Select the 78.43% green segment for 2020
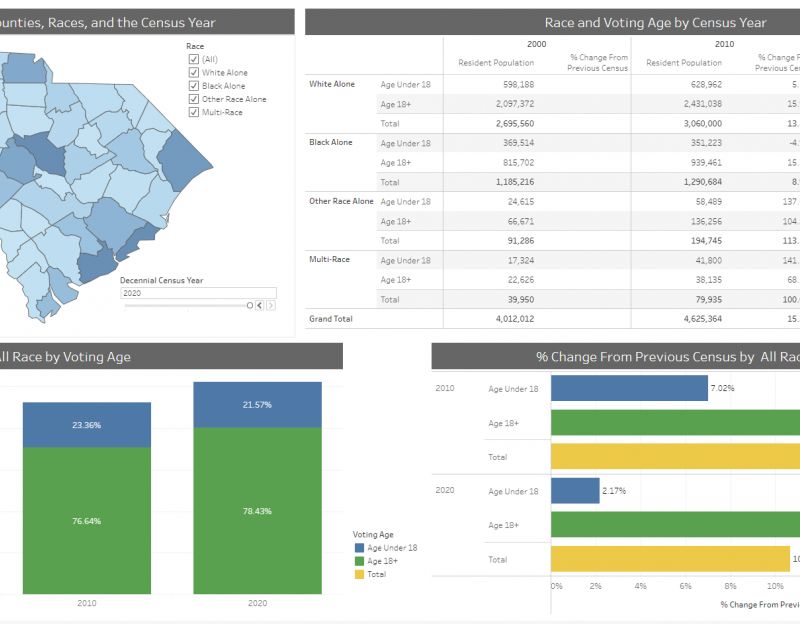Viewport: 800px width, 624px height. (258, 511)
